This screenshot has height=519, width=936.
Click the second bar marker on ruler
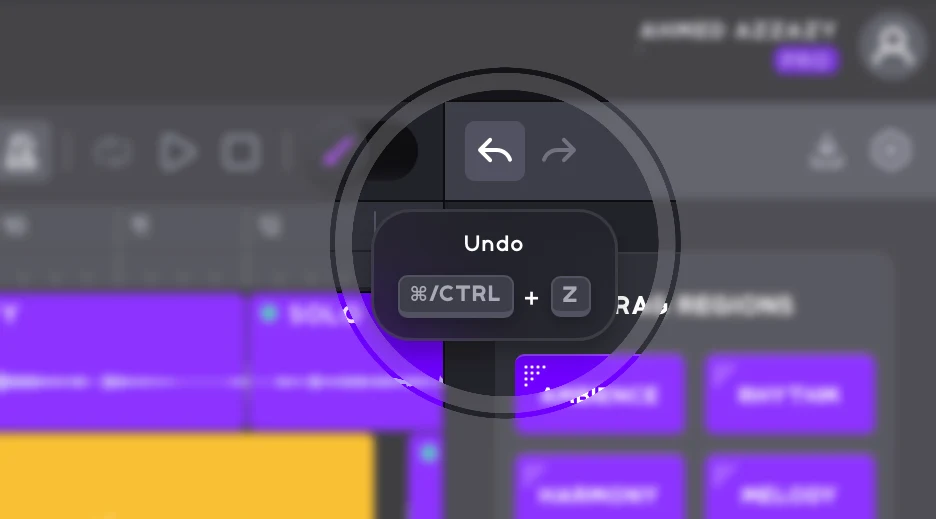click(140, 225)
